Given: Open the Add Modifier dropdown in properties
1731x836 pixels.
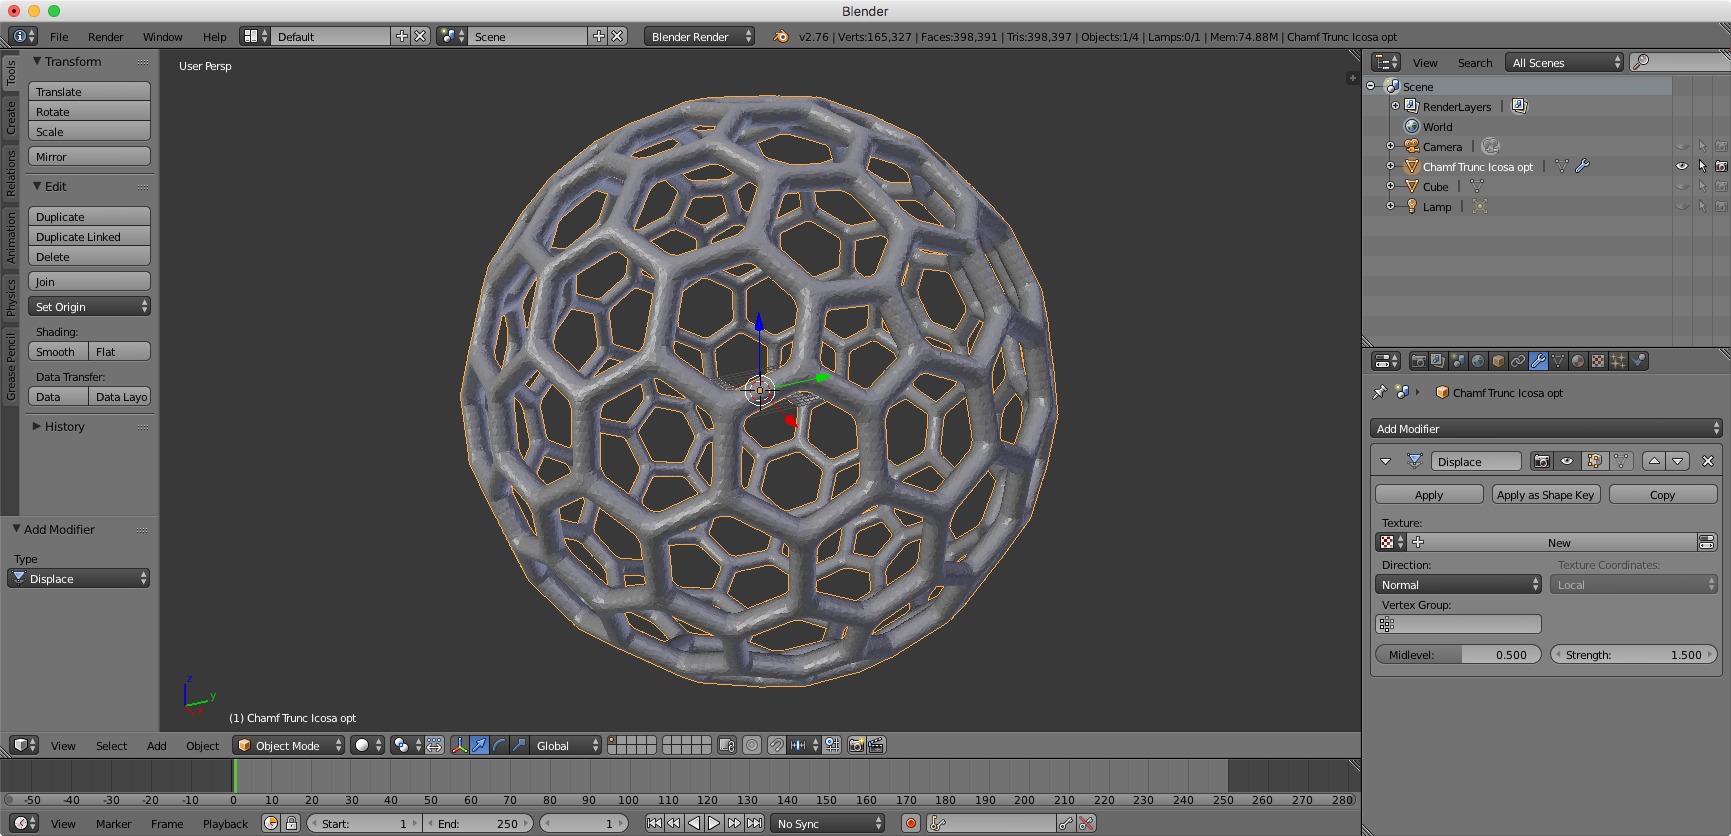Looking at the screenshot, I should coord(1546,428).
